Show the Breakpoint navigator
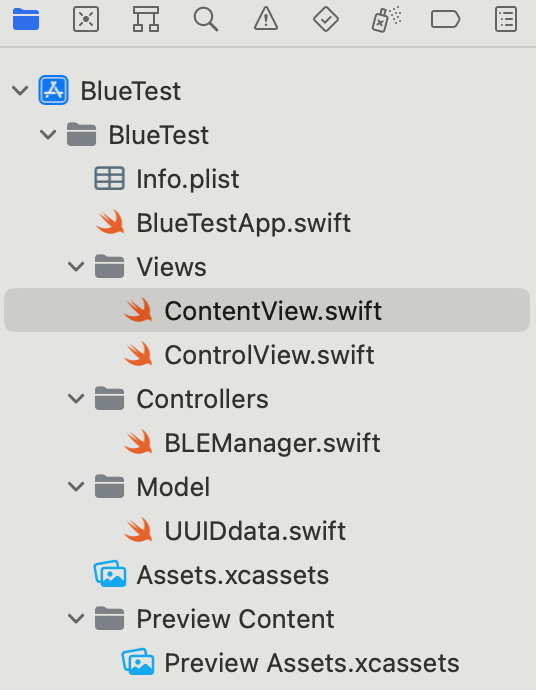Viewport: 536px width, 690px height. tap(445, 19)
